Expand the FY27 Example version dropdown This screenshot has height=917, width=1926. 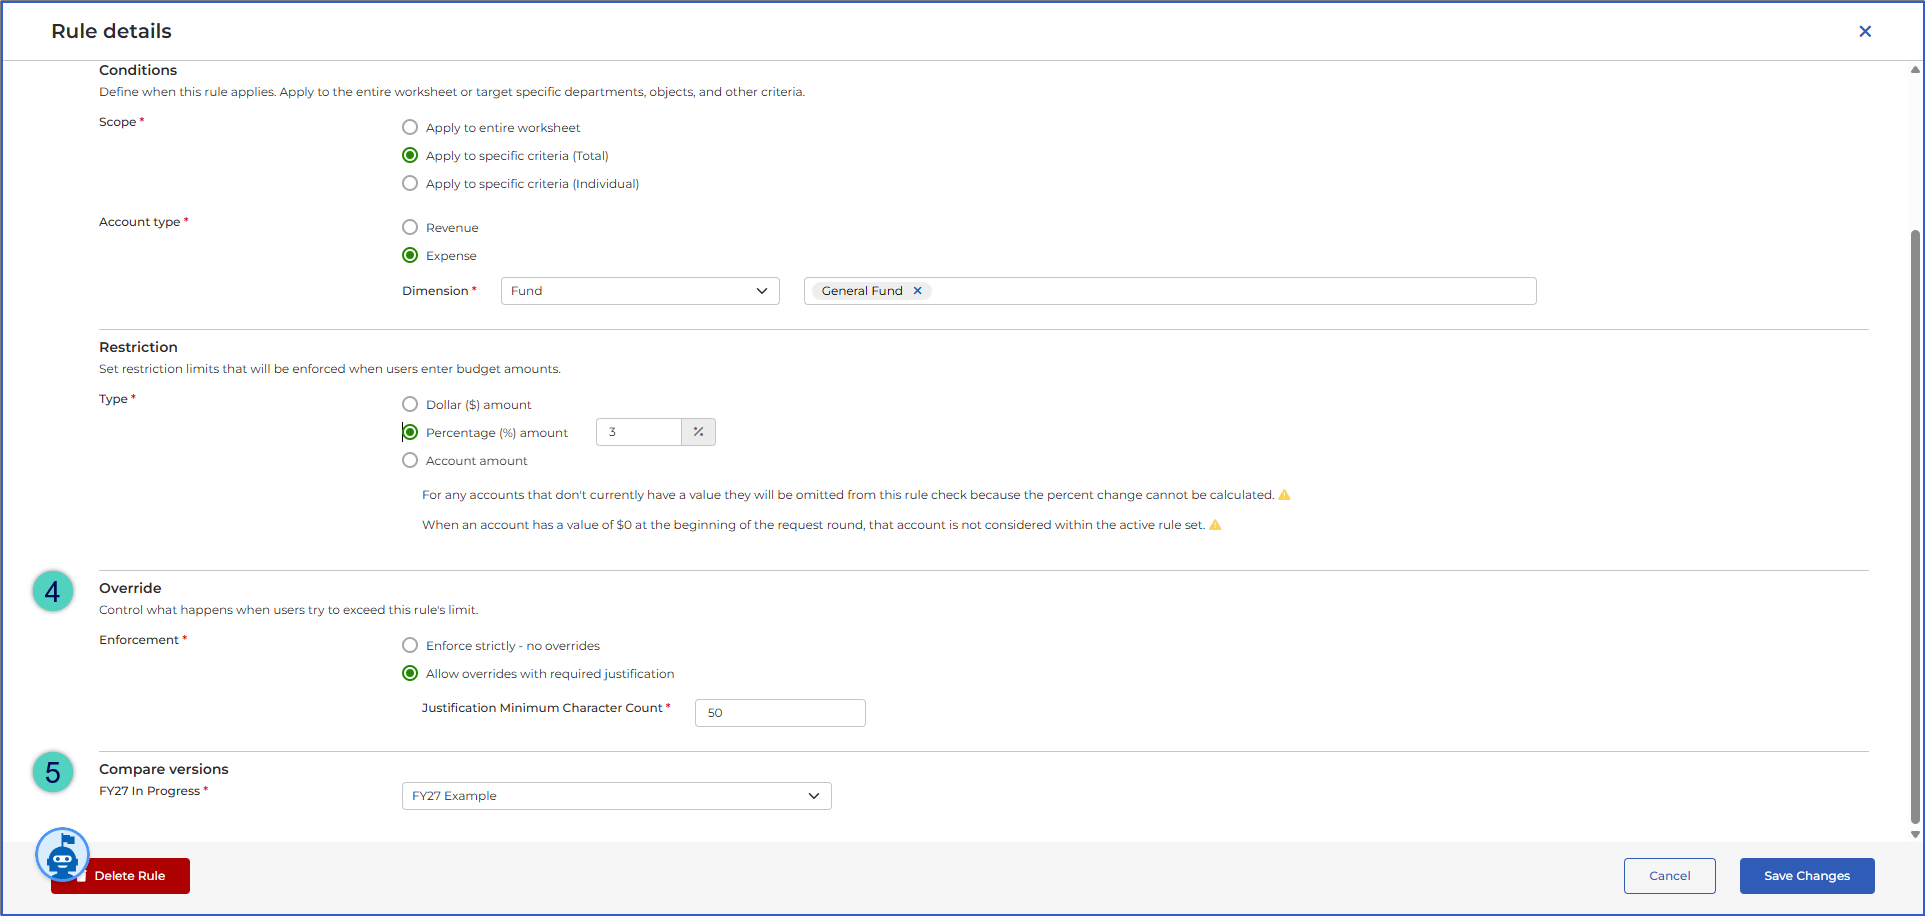pos(617,796)
